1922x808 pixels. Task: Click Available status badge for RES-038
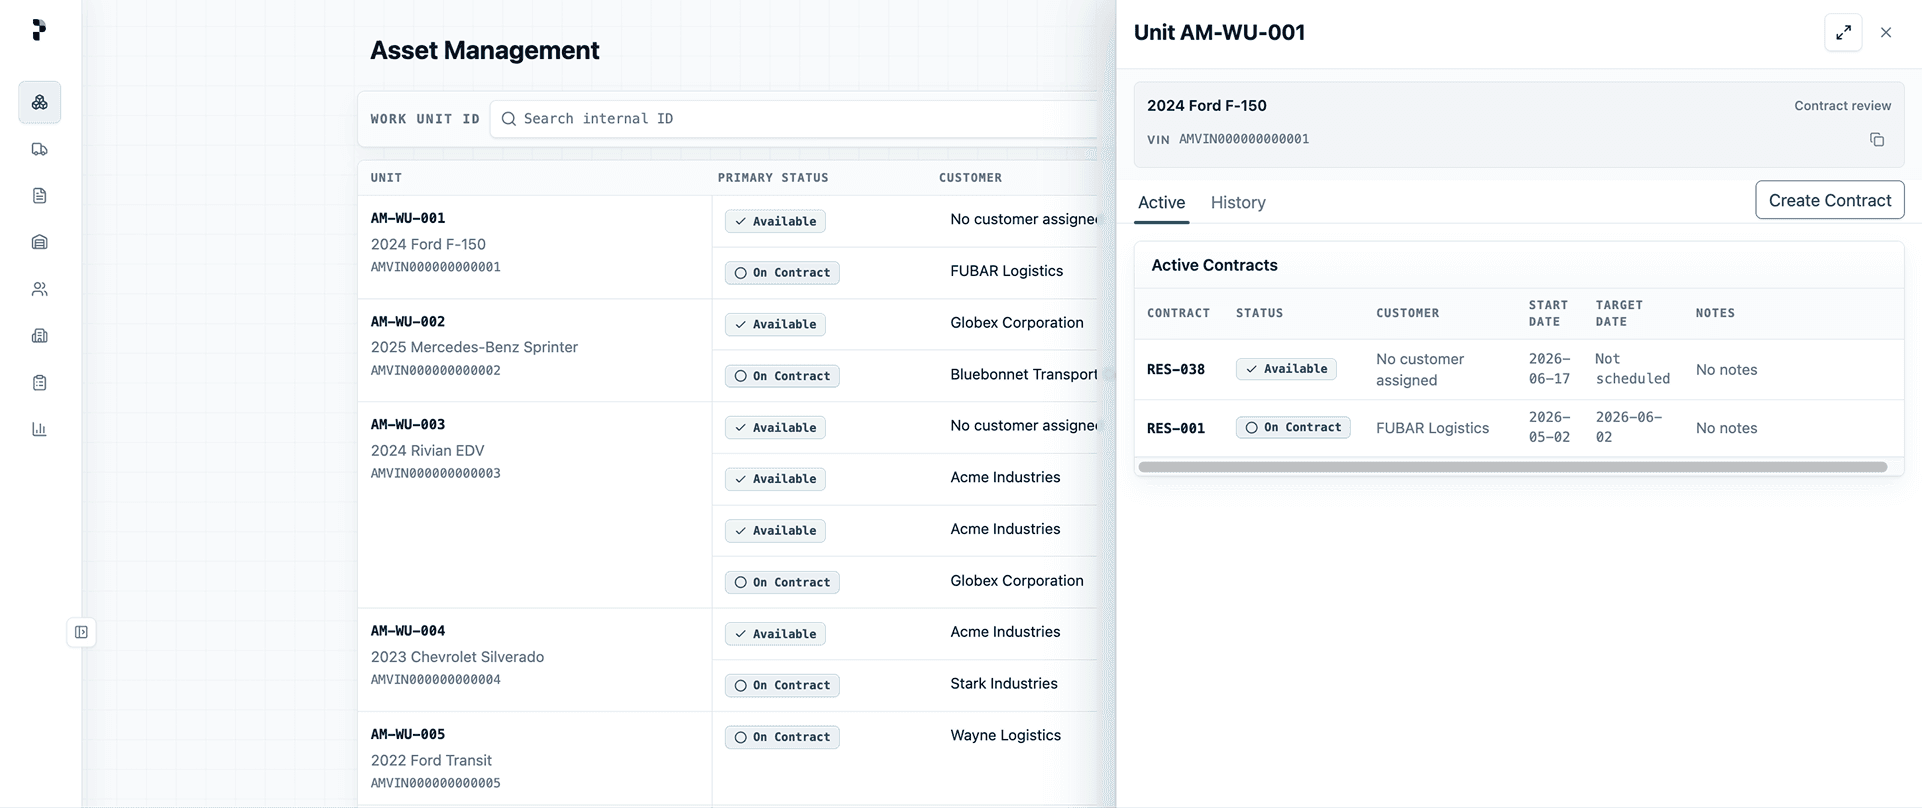point(1286,369)
